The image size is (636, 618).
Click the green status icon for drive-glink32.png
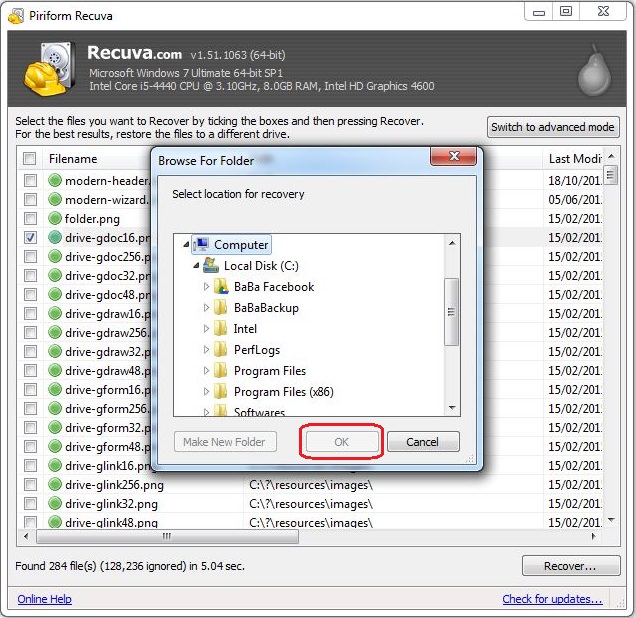pos(55,503)
